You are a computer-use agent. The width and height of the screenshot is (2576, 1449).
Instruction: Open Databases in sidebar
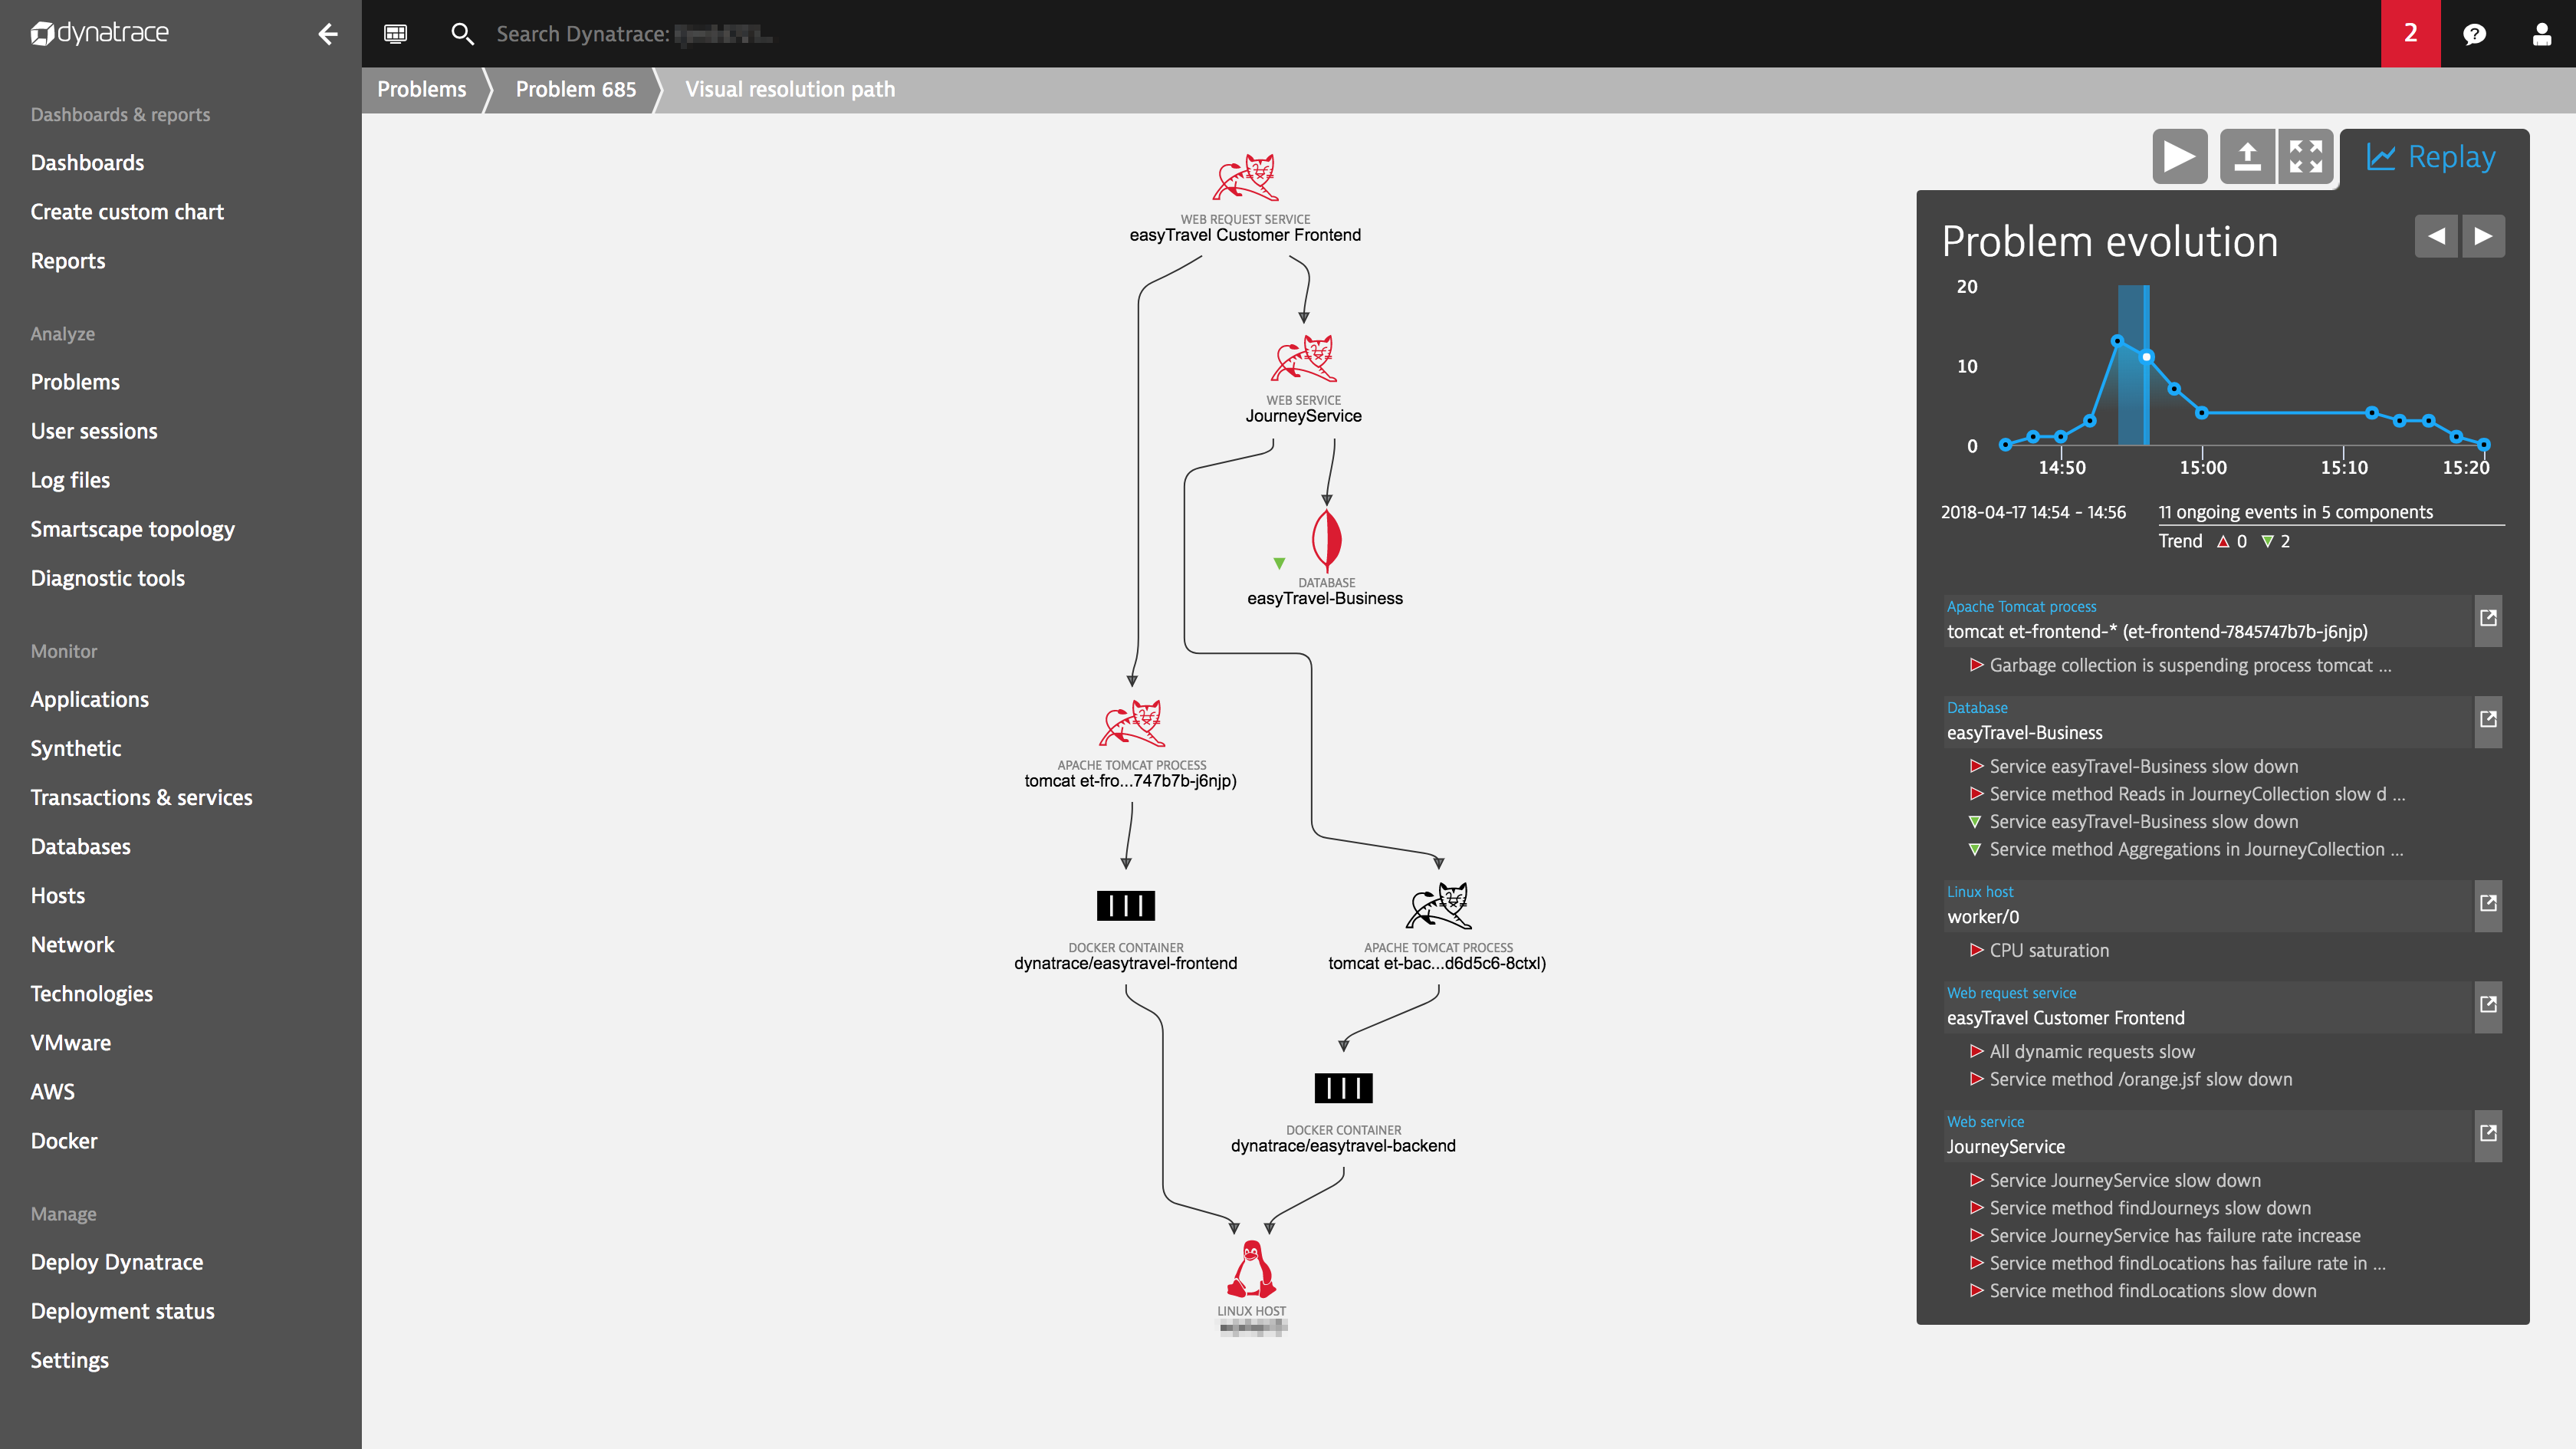click(x=80, y=846)
